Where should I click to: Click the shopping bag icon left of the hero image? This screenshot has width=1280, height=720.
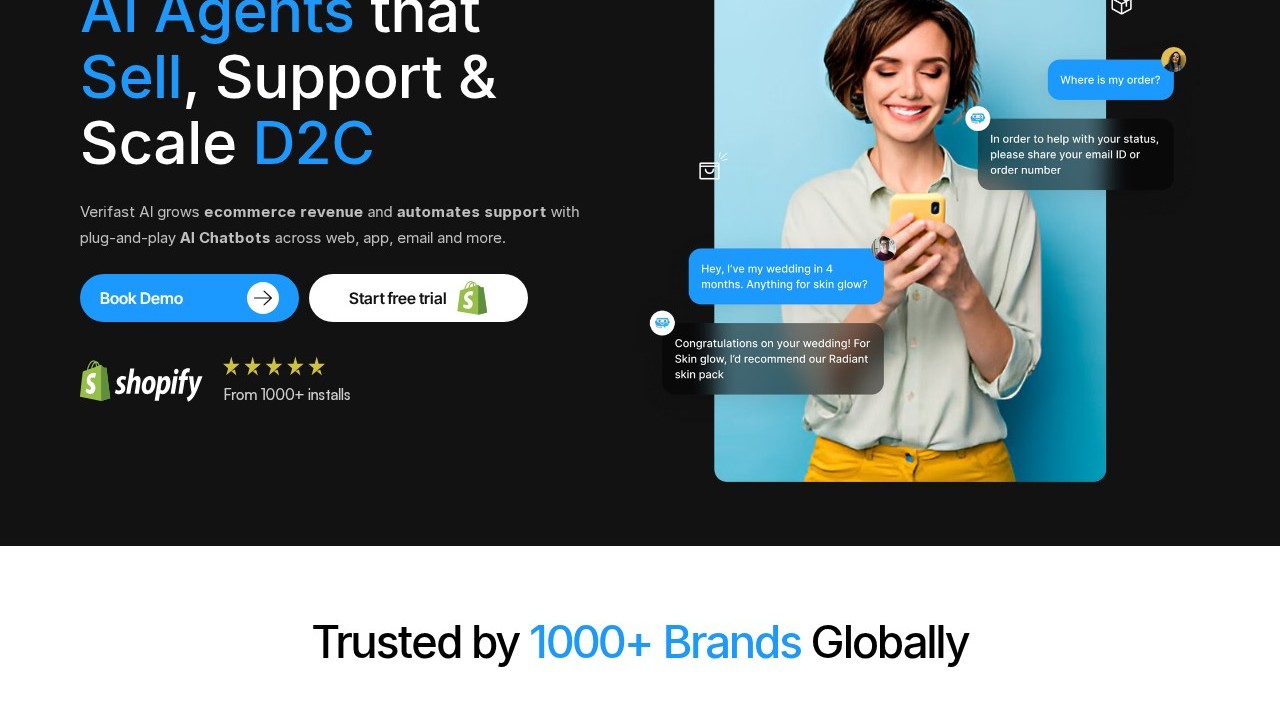(712, 167)
